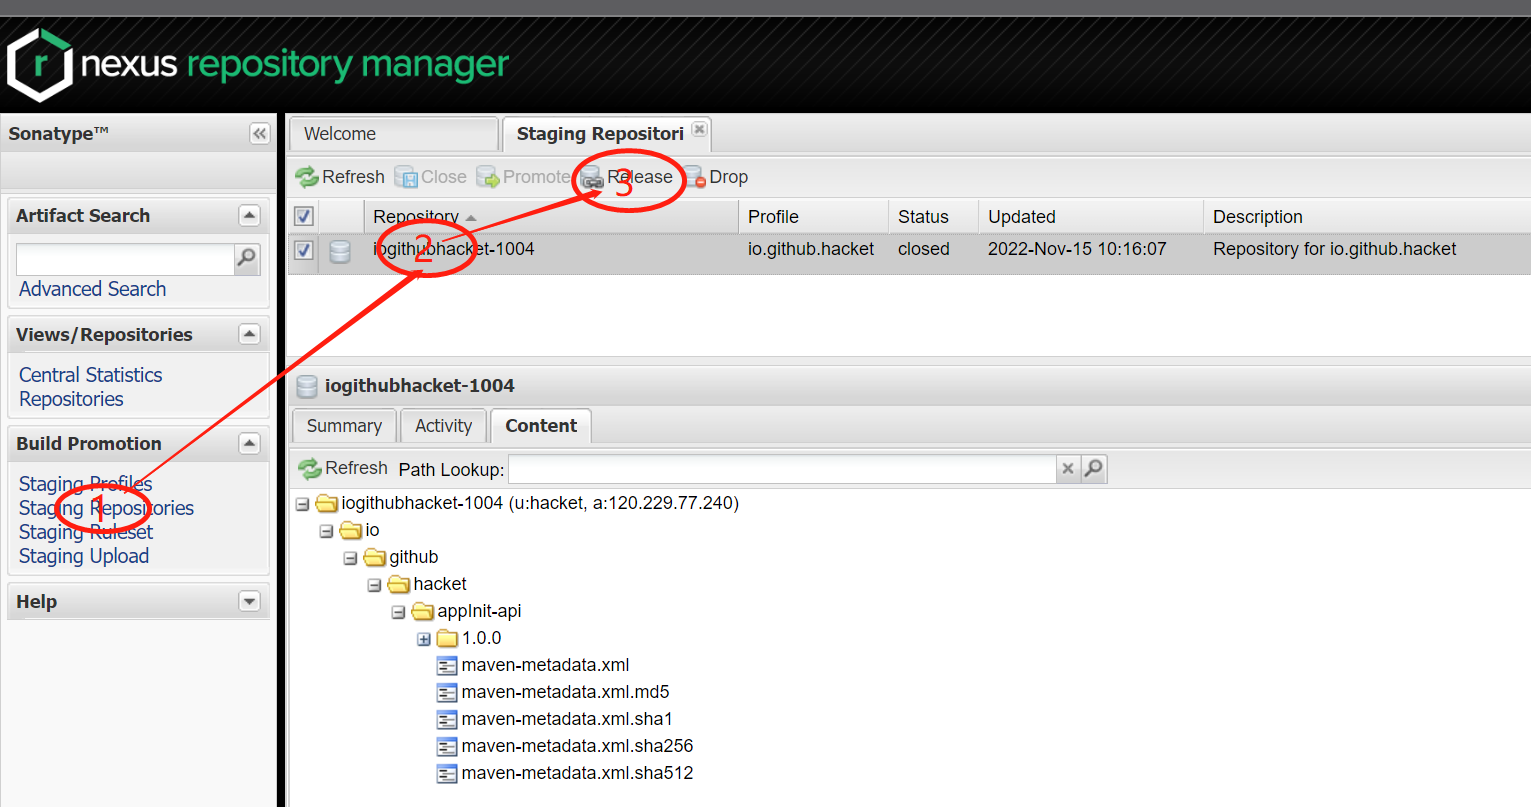Viewport: 1531px width, 807px height.
Task: Open Central Statistics link
Action: (x=90, y=375)
